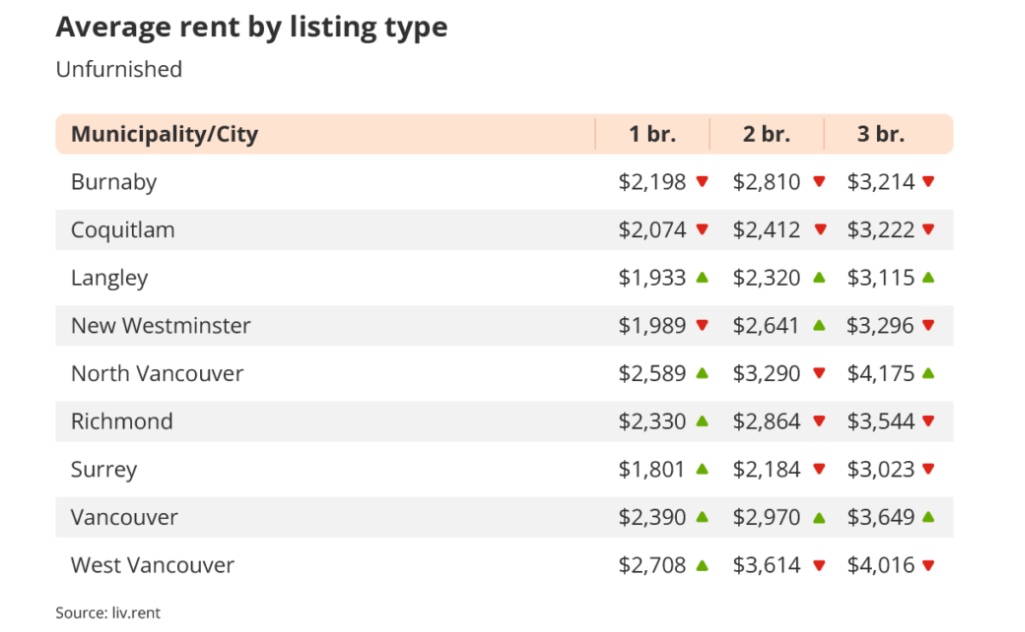Click the red down arrow beside Burnaby 1 br. rent
Screen dimensions: 1025x632
pyautogui.click(x=702, y=182)
